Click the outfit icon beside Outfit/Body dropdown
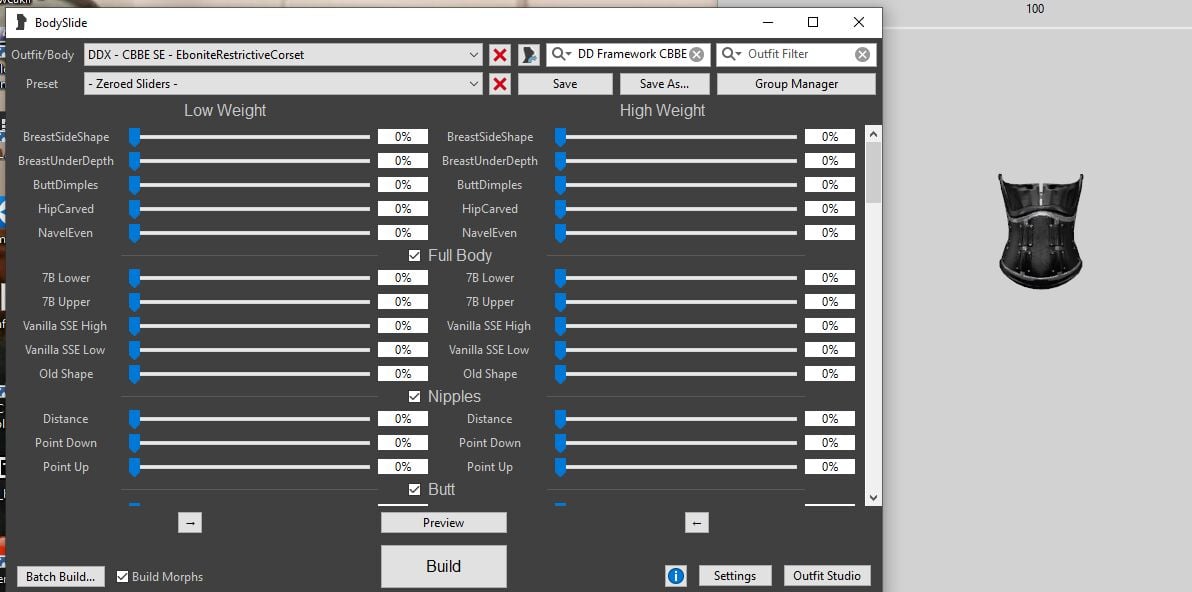Viewport: 1192px width, 592px height. point(529,55)
